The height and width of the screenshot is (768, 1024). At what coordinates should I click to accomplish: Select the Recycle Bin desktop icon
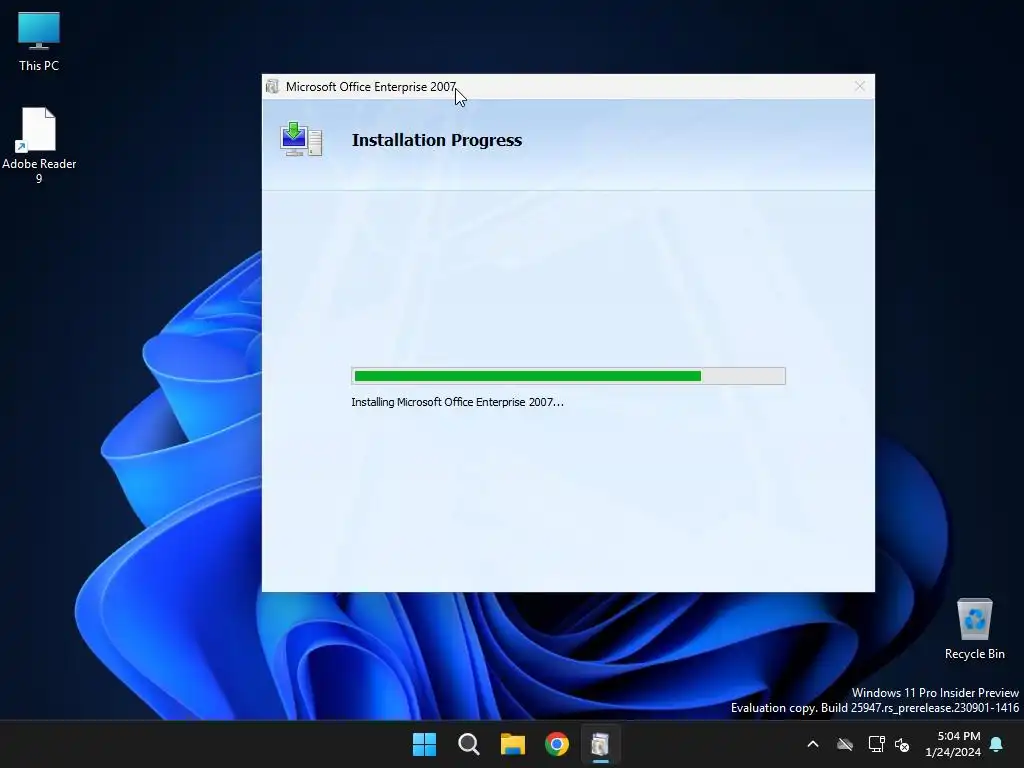click(x=974, y=629)
